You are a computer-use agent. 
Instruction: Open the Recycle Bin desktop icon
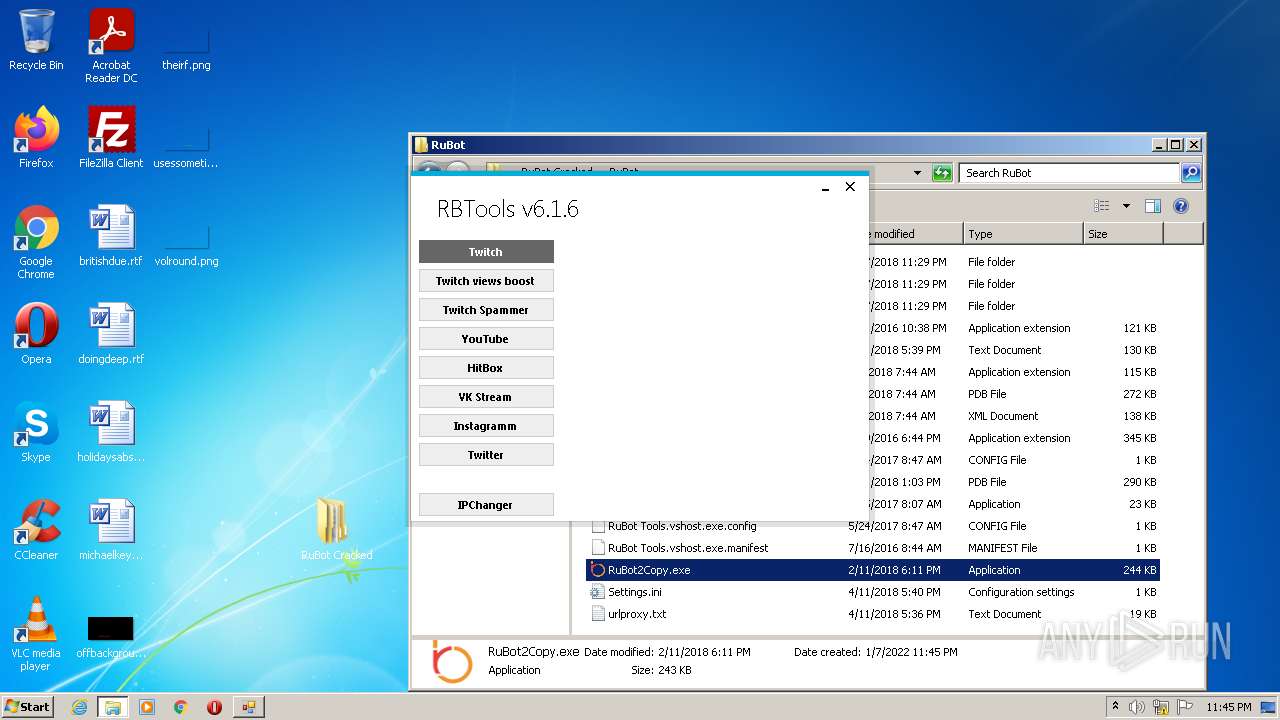(36, 40)
